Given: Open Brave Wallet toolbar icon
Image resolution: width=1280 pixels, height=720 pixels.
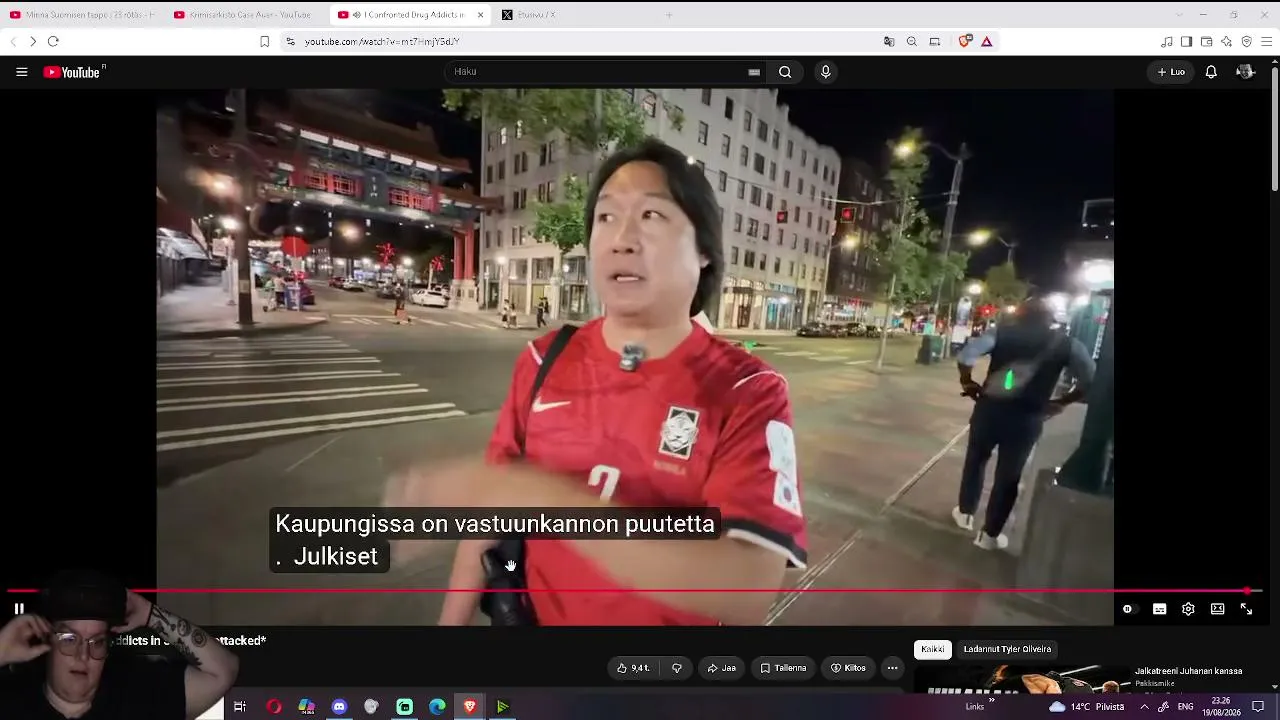Looking at the screenshot, I should pos(1206,41).
